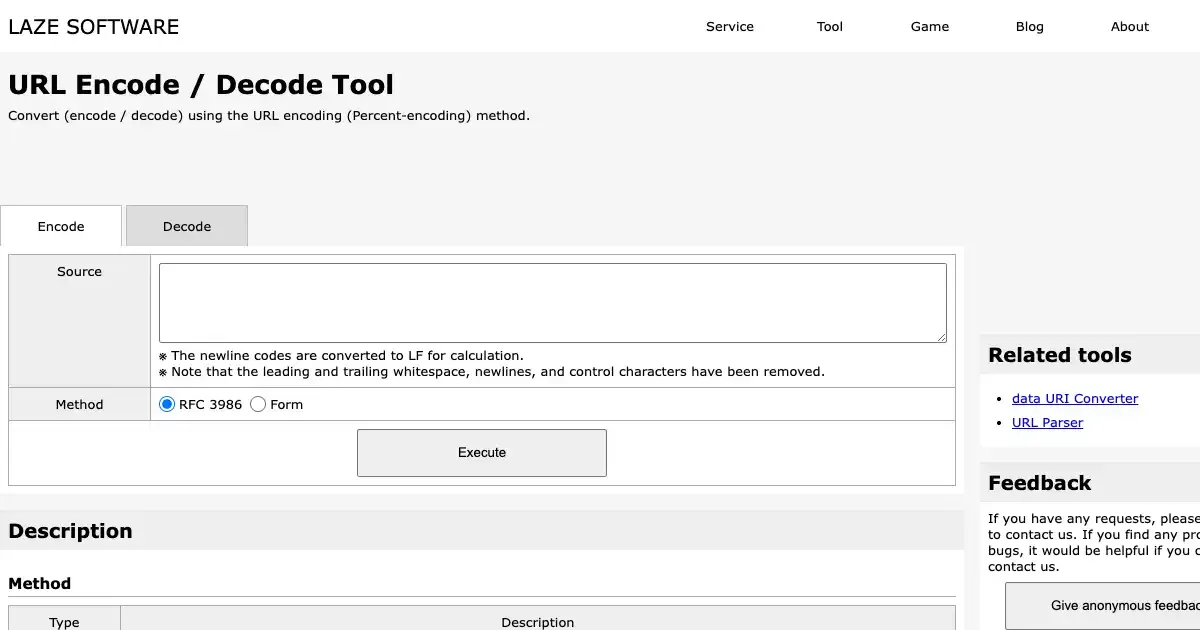Open the URL Parser related tool
This screenshot has height=630, width=1200.
click(1047, 423)
